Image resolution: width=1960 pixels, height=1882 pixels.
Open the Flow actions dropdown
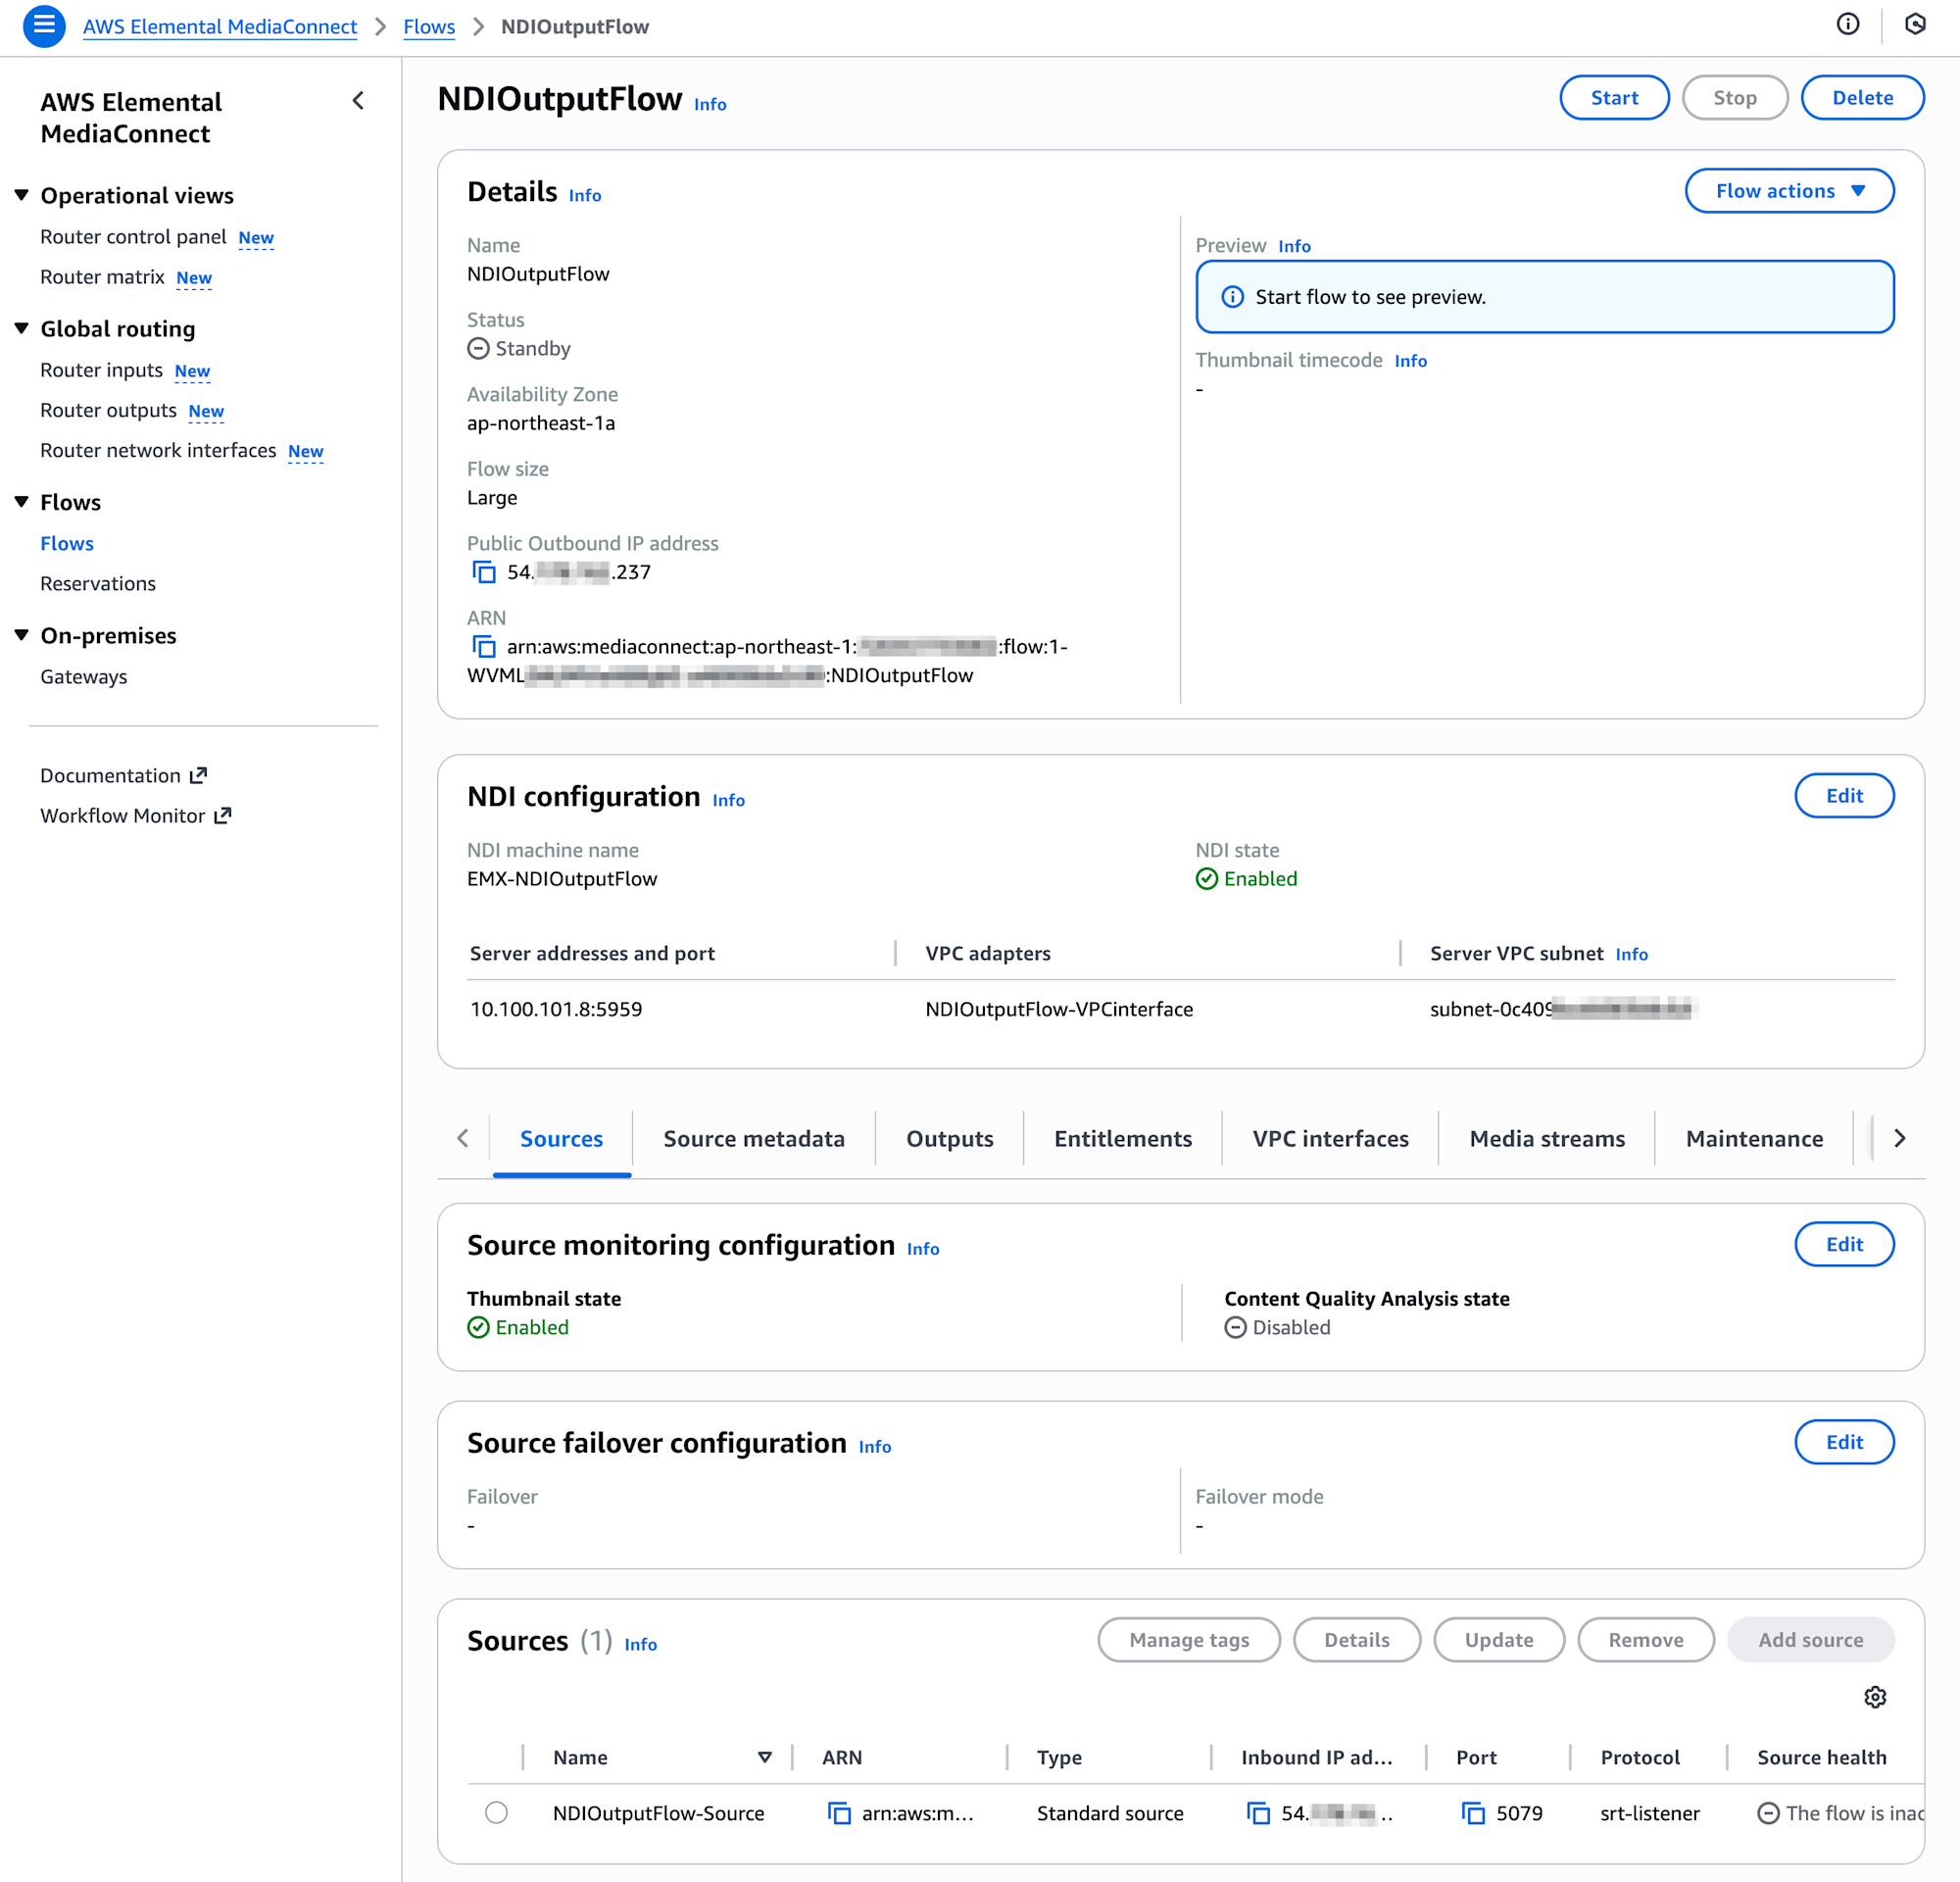(x=1789, y=191)
